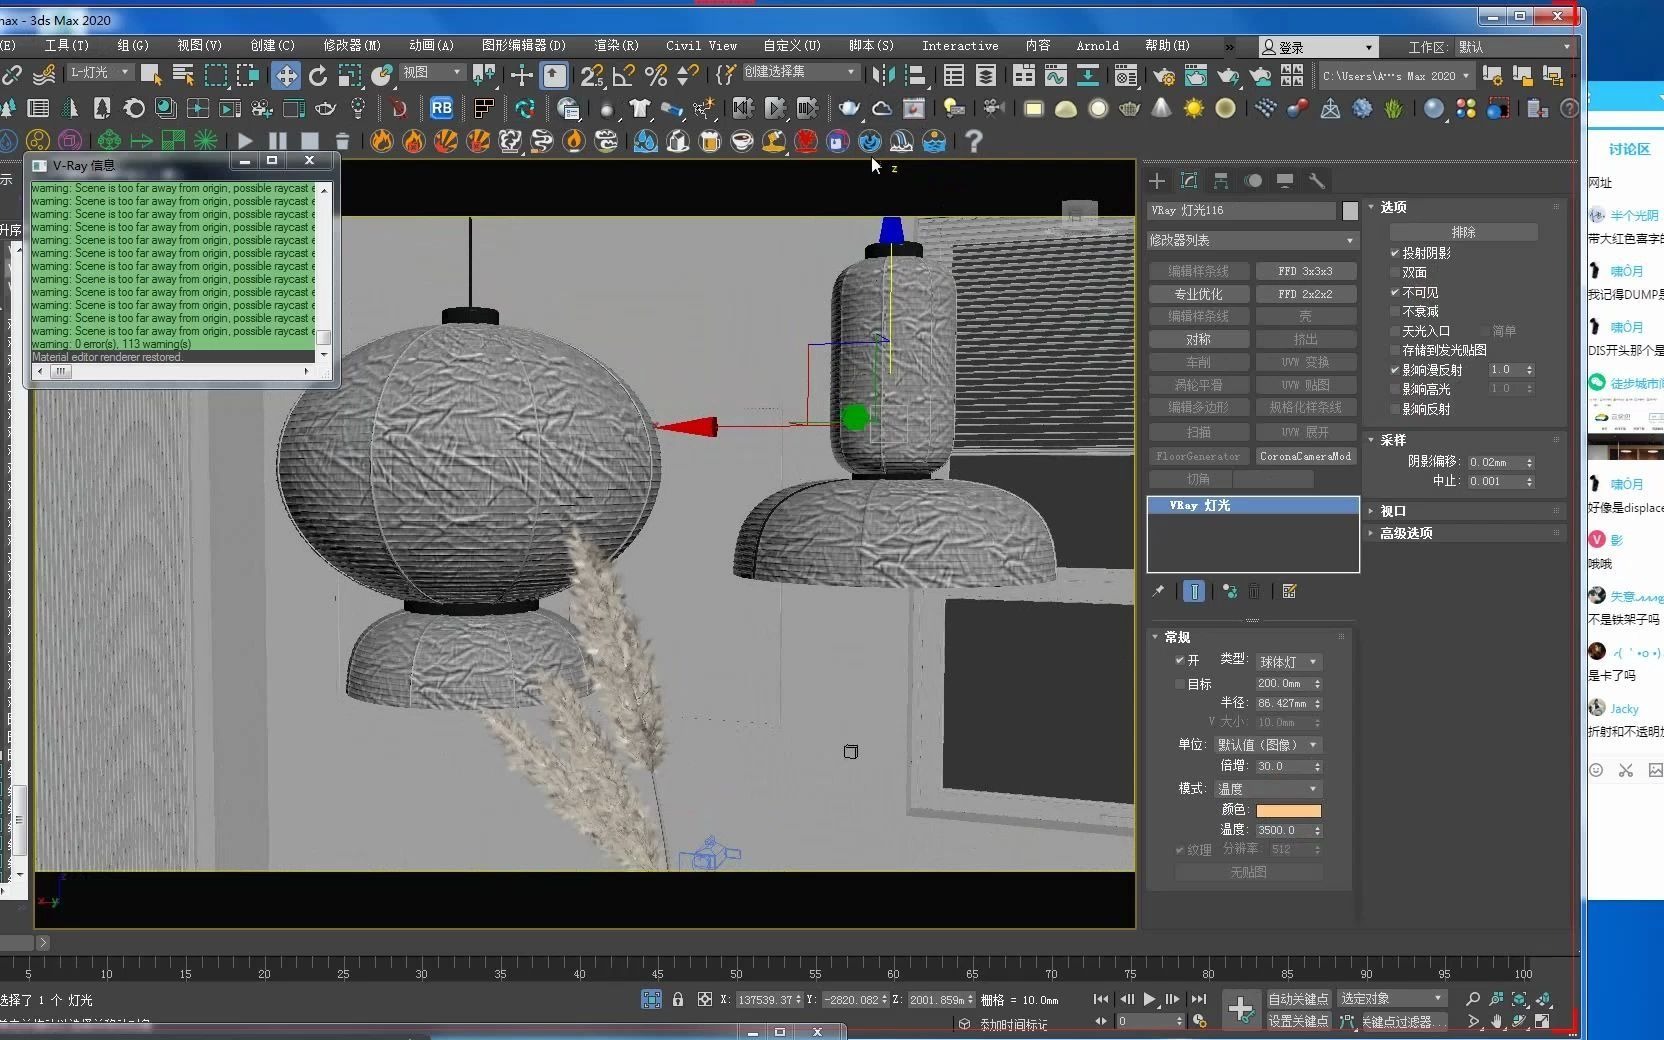Choose the Select Object tool
The height and width of the screenshot is (1040, 1664).
pyautogui.click(x=151, y=75)
